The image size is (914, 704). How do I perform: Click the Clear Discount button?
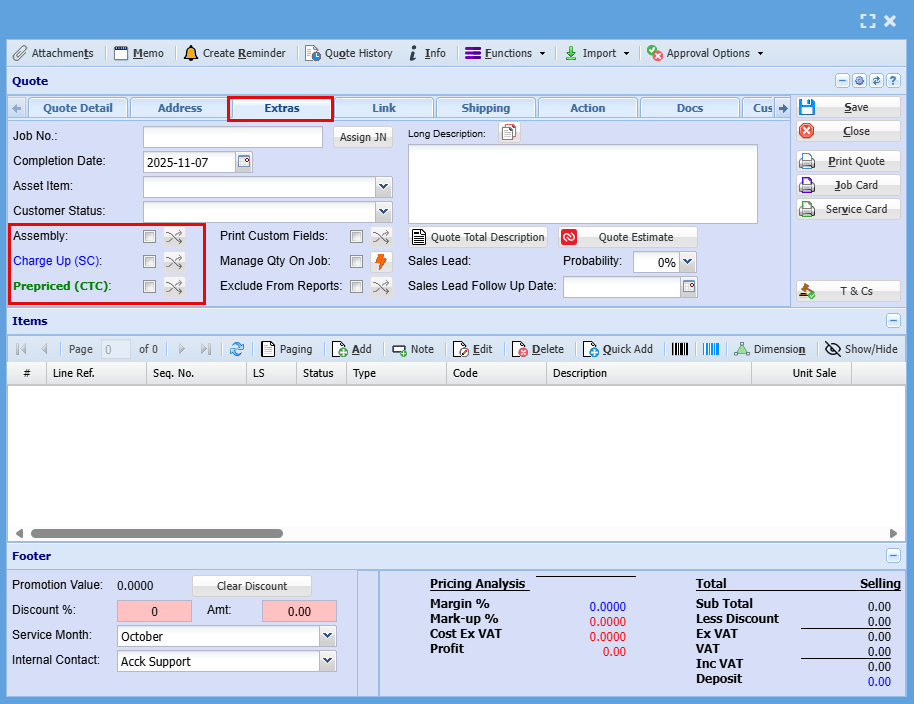[x=251, y=586]
